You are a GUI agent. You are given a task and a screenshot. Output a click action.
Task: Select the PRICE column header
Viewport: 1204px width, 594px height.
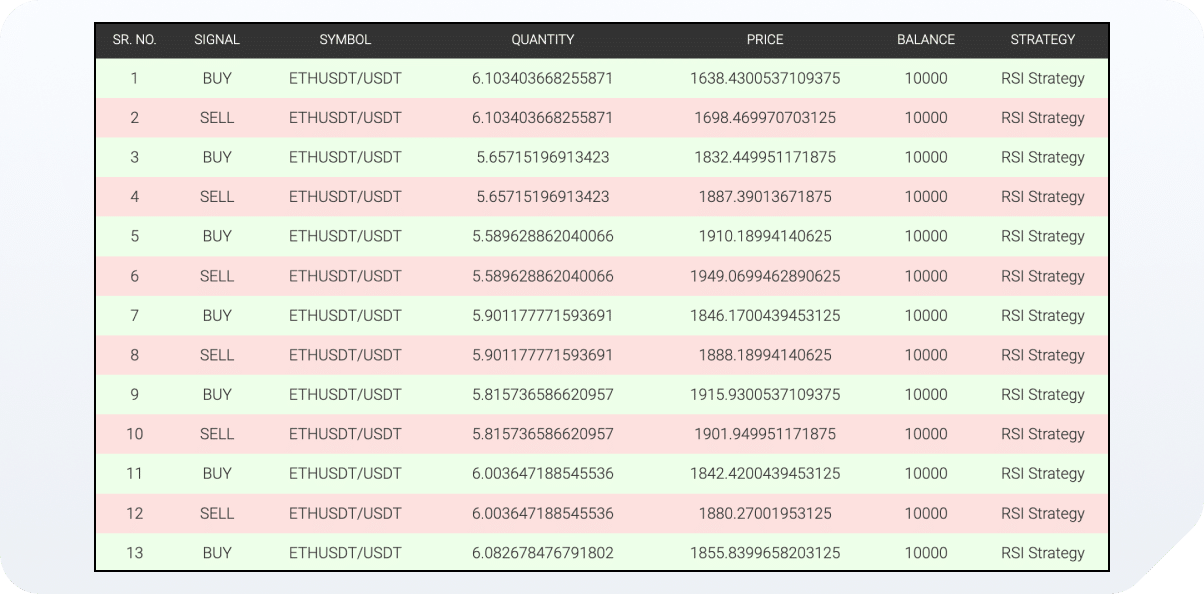click(x=765, y=40)
